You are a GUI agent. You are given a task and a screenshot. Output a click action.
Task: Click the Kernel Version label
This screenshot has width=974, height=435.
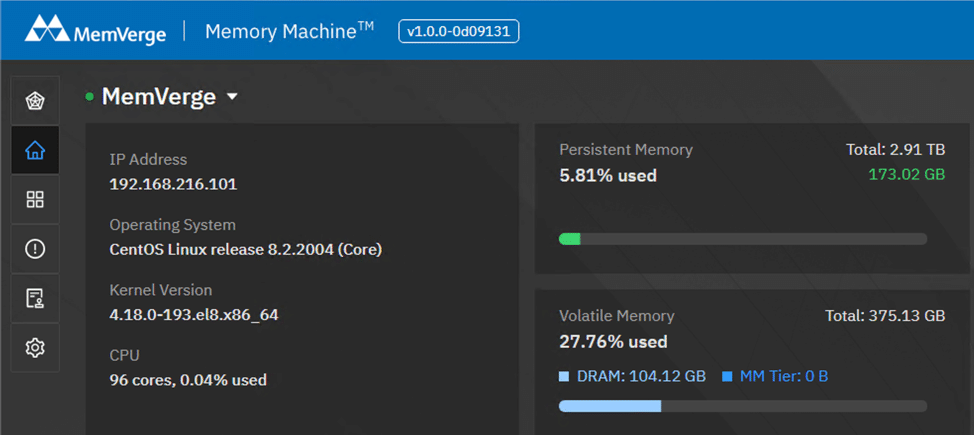click(x=161, y=290)
